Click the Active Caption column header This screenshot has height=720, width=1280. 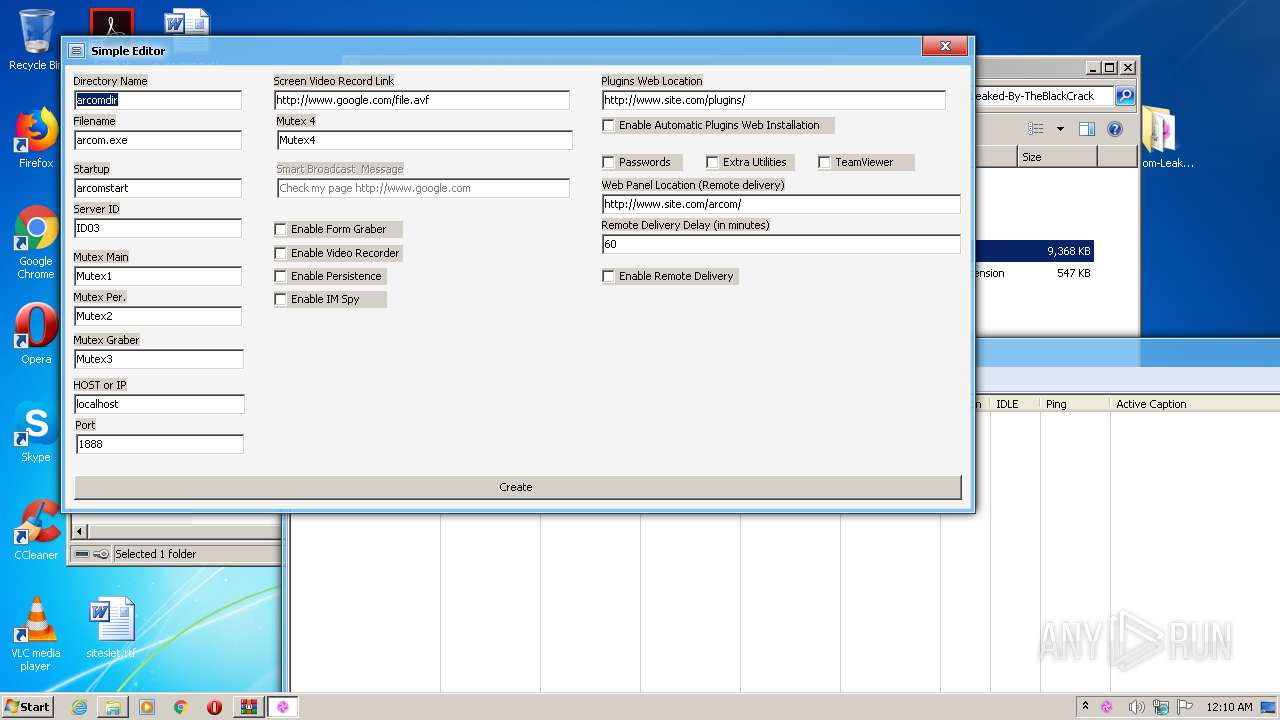pos(1195,404)
